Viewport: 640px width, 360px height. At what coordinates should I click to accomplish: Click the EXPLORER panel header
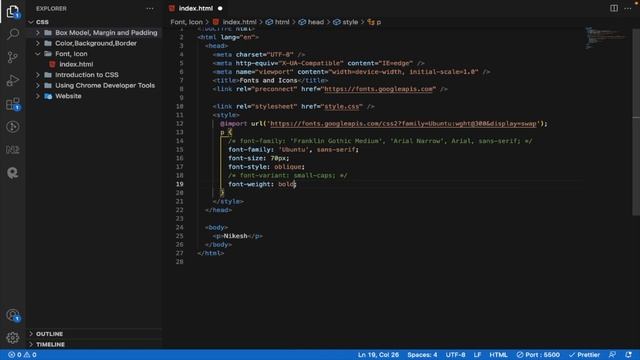[51, 8]
